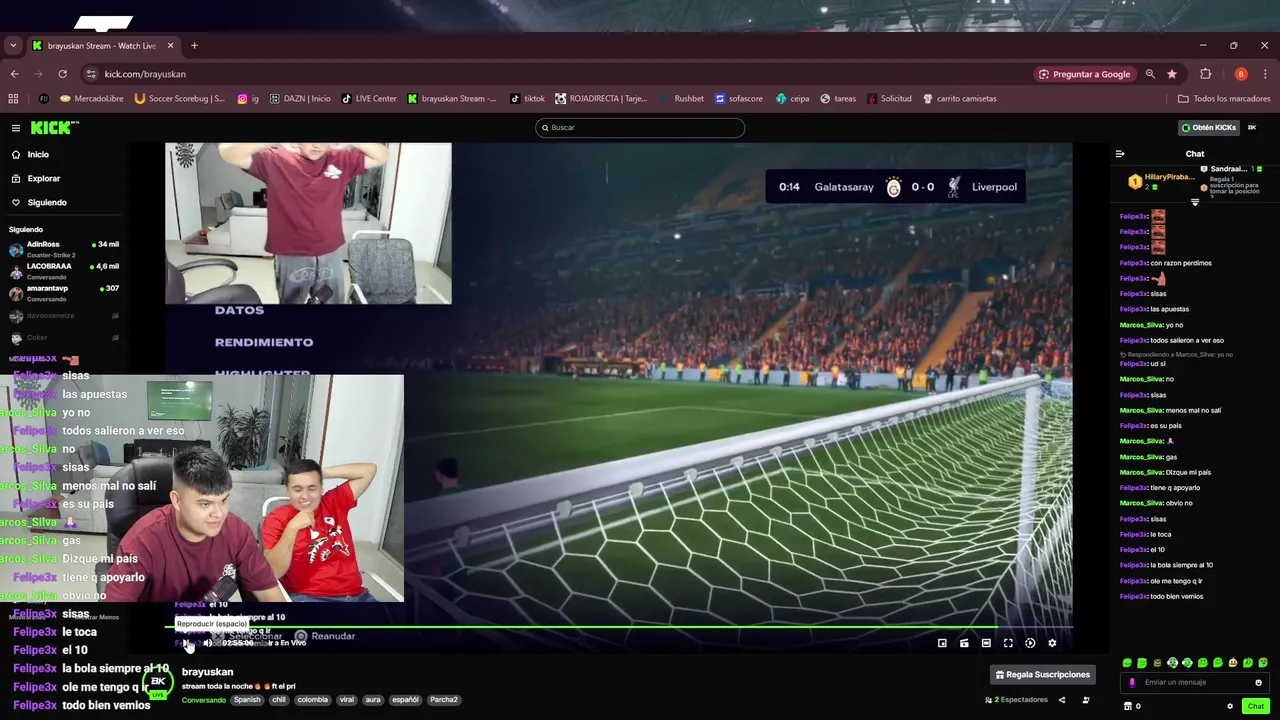Click the zoom magnifier icon in address bar
The image size is (1280, 720).
(x=1150, y=74)
